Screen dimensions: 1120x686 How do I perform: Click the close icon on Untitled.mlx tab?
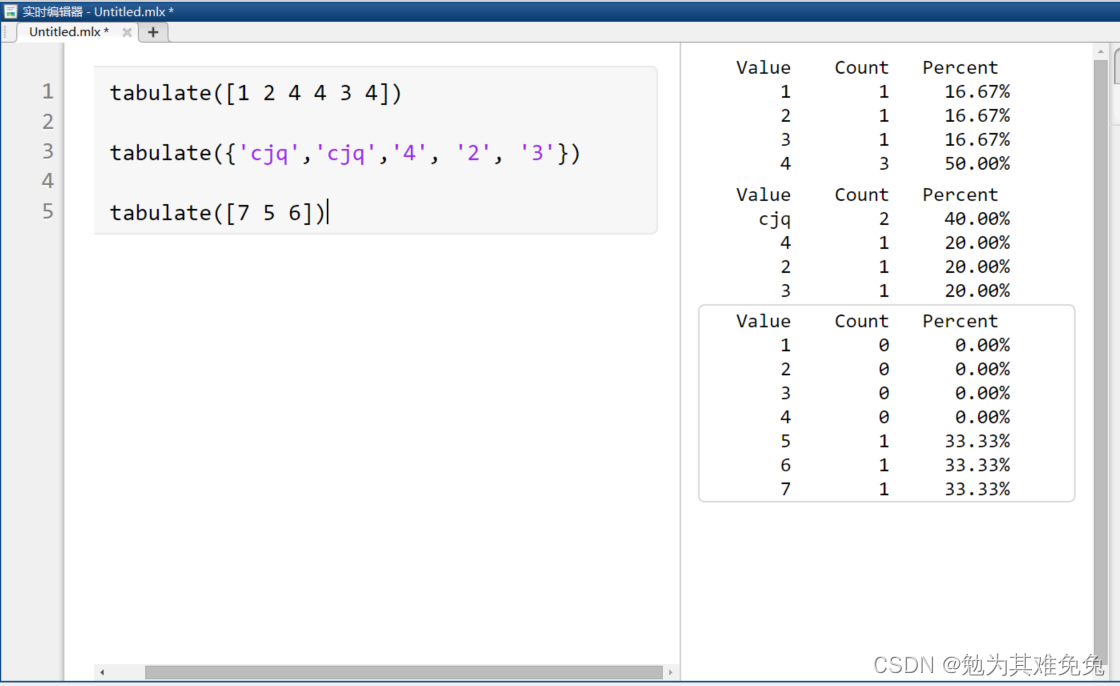[x=126, y=31]
